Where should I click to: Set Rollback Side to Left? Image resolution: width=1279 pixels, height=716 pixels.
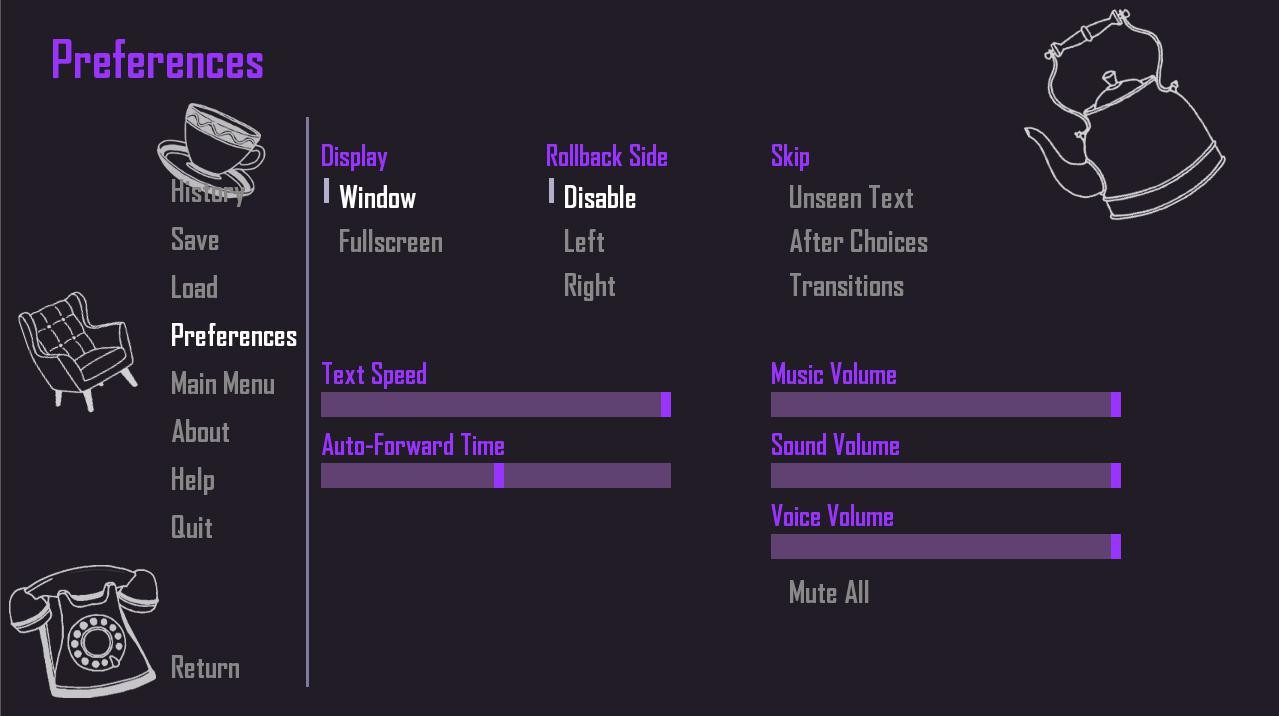[x=584, y=242]
